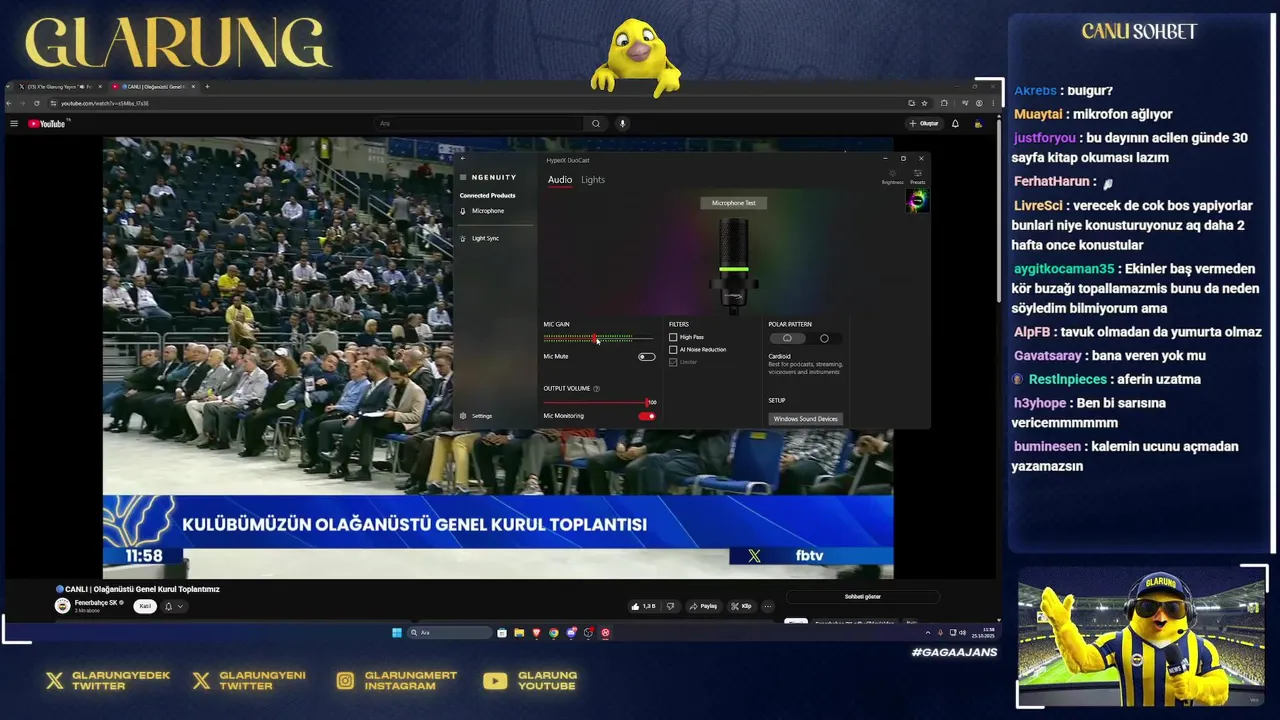Open YouTube guide menu icon
The height and width of the screenshot is (720, 1280).
14,124
